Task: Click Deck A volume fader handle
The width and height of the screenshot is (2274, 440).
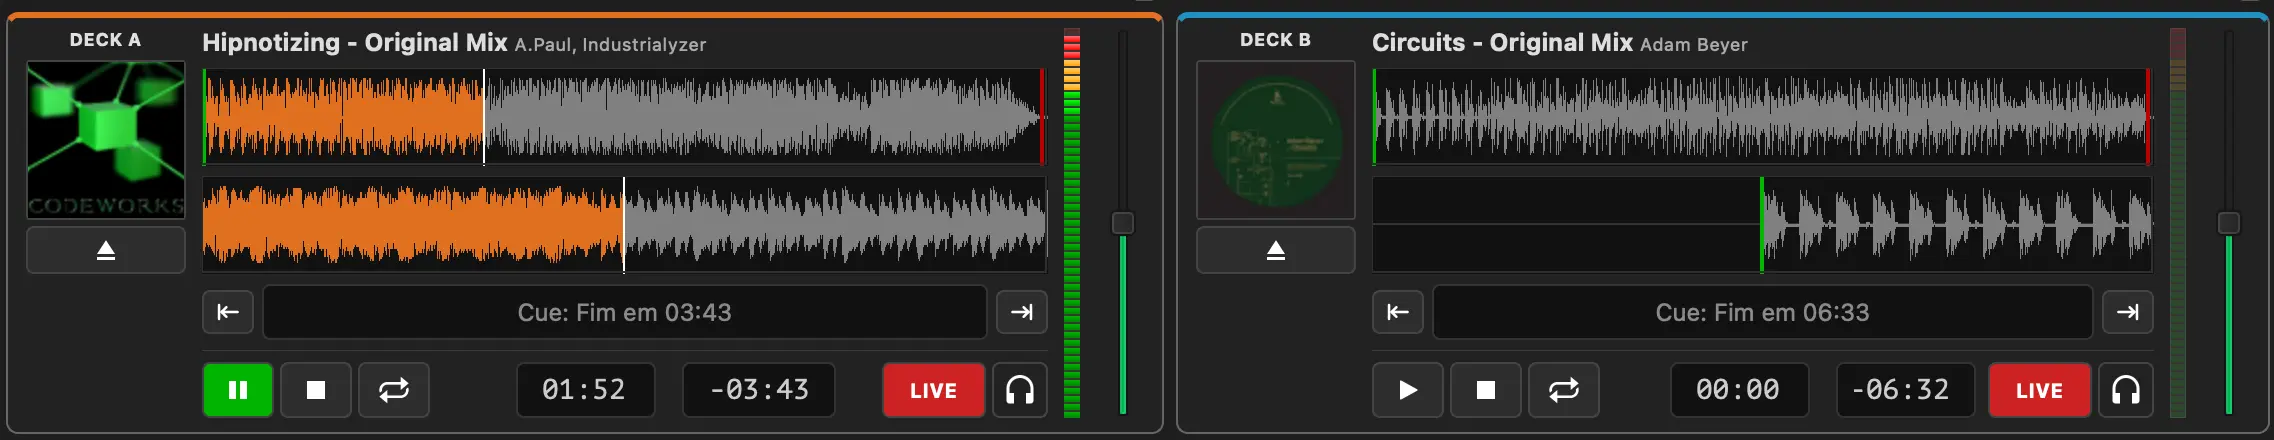Action: pos(1123,223)
